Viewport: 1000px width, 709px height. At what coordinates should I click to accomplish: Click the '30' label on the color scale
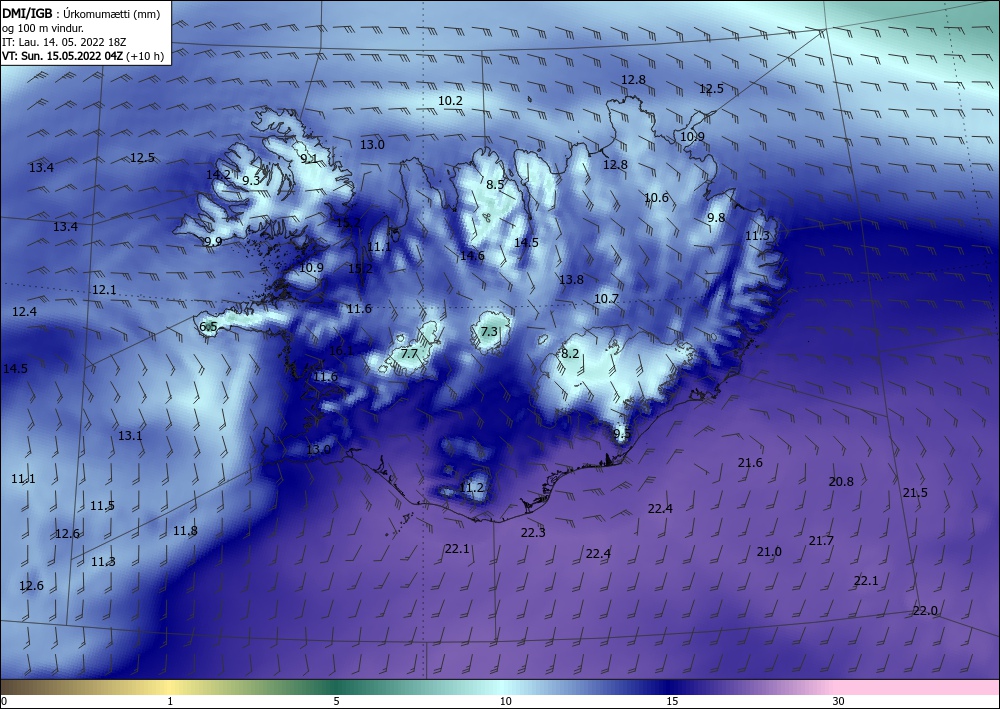839,701
